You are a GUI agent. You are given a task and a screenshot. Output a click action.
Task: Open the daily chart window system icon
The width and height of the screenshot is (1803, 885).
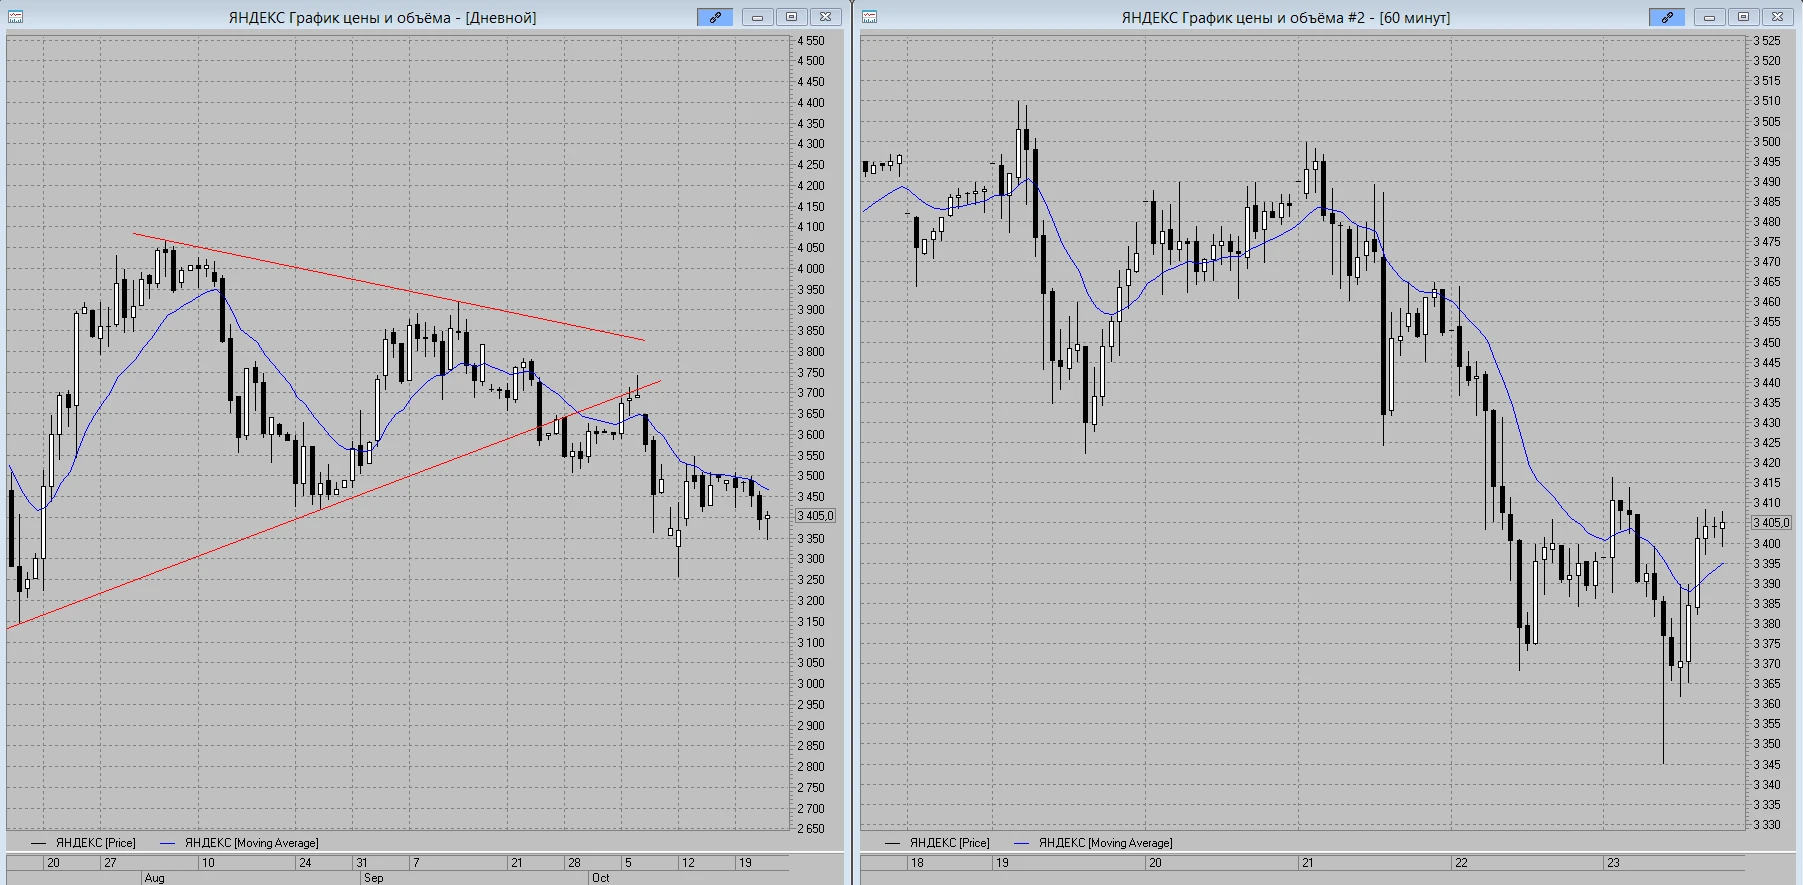(16, 17)
